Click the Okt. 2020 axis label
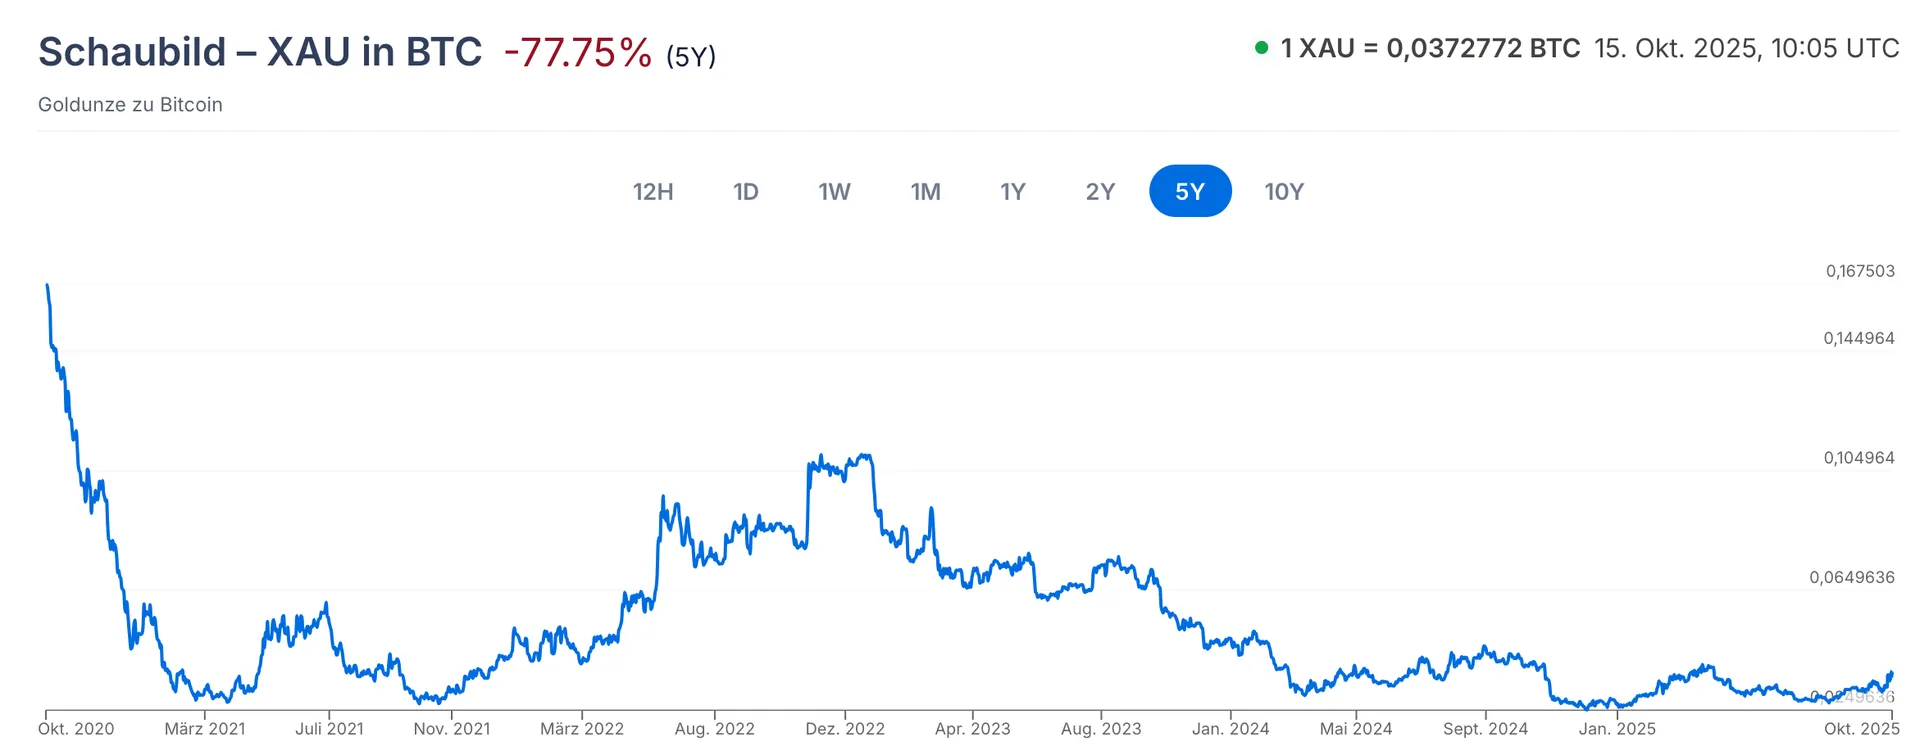The image size is (1920, 755). (76, 729)
